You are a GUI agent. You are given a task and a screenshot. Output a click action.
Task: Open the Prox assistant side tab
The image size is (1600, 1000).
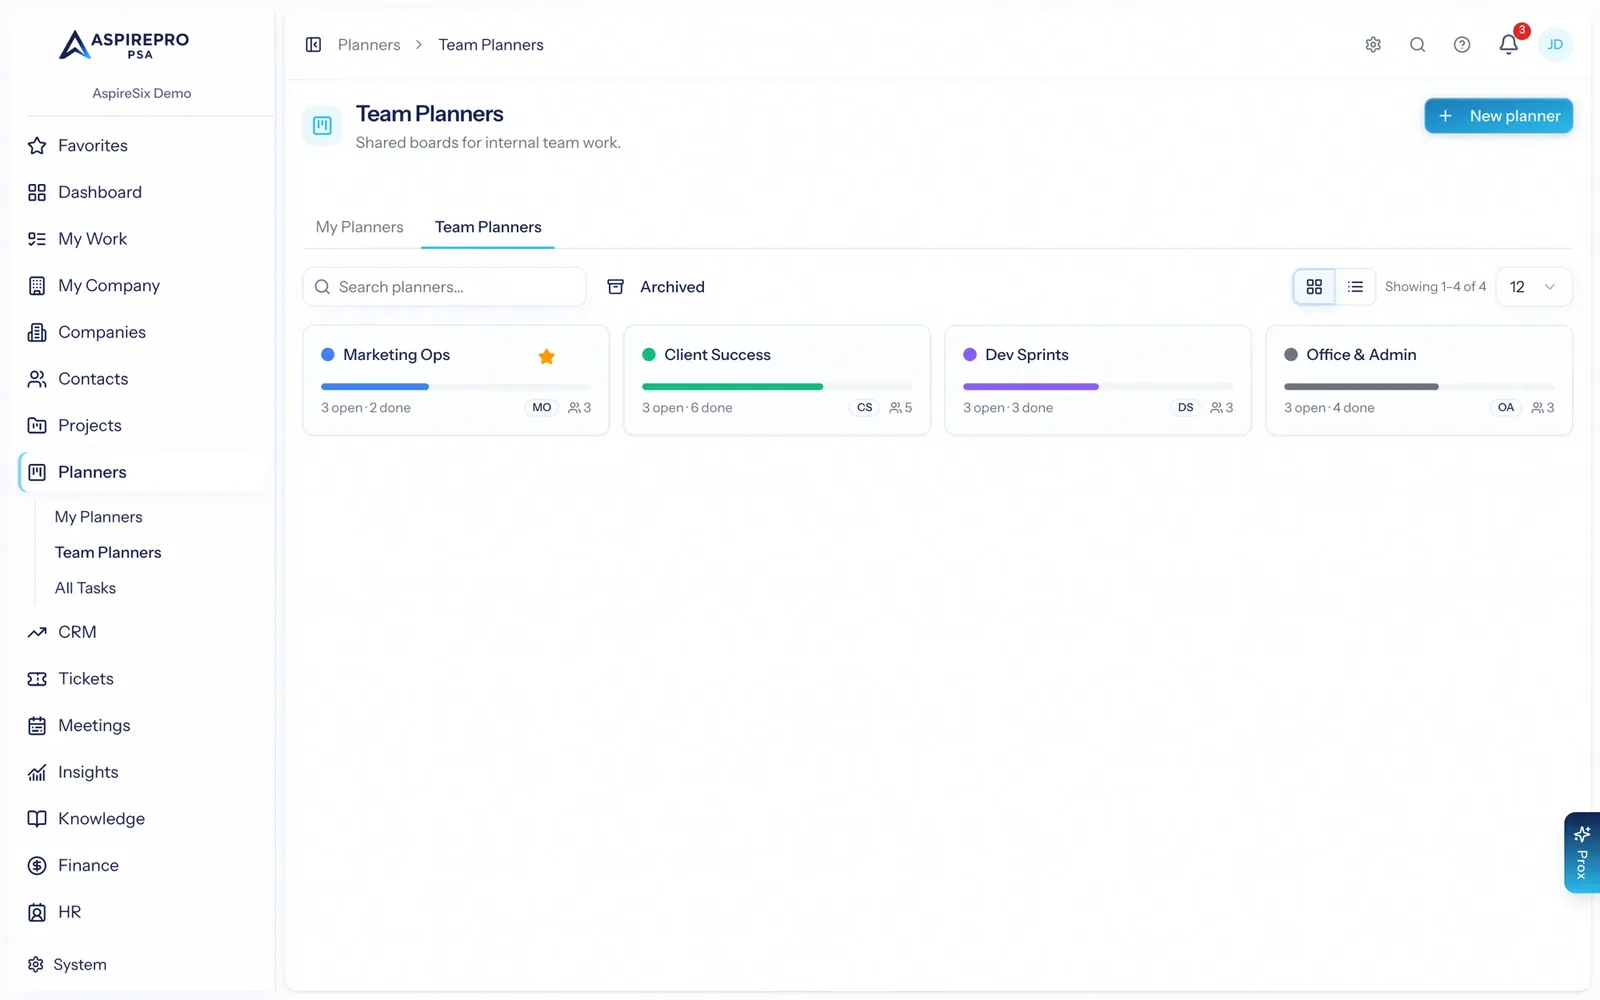[1581, 853]
